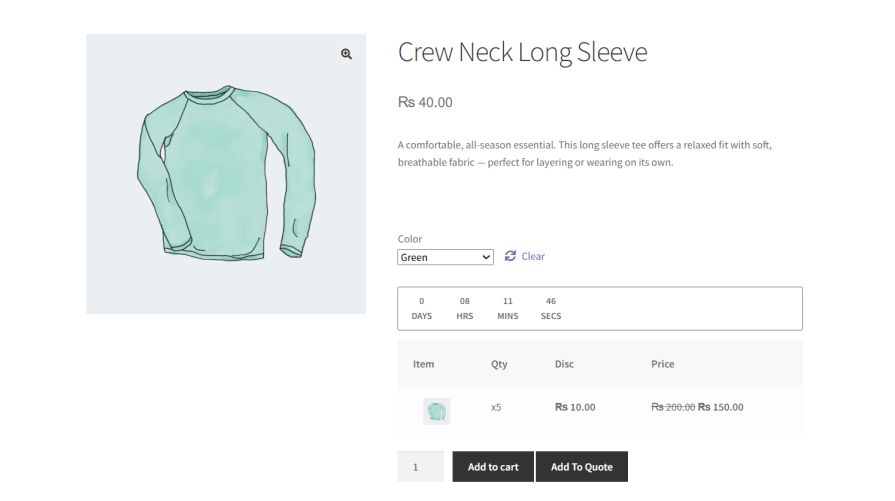
Task: Click the HRS countdown value
Action: pos(465,301)
